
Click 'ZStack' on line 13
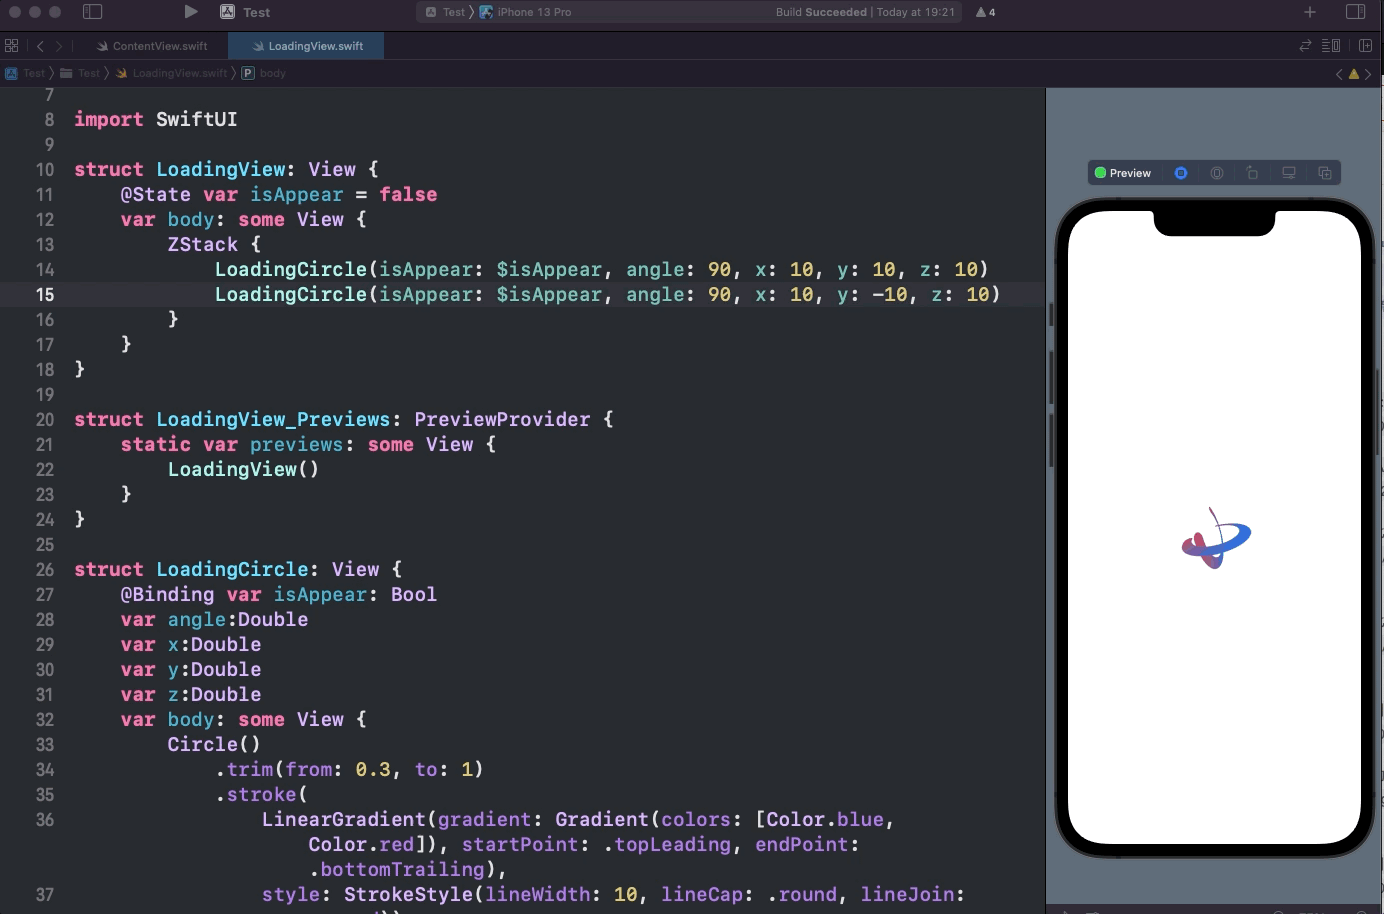tap(203, 244)
